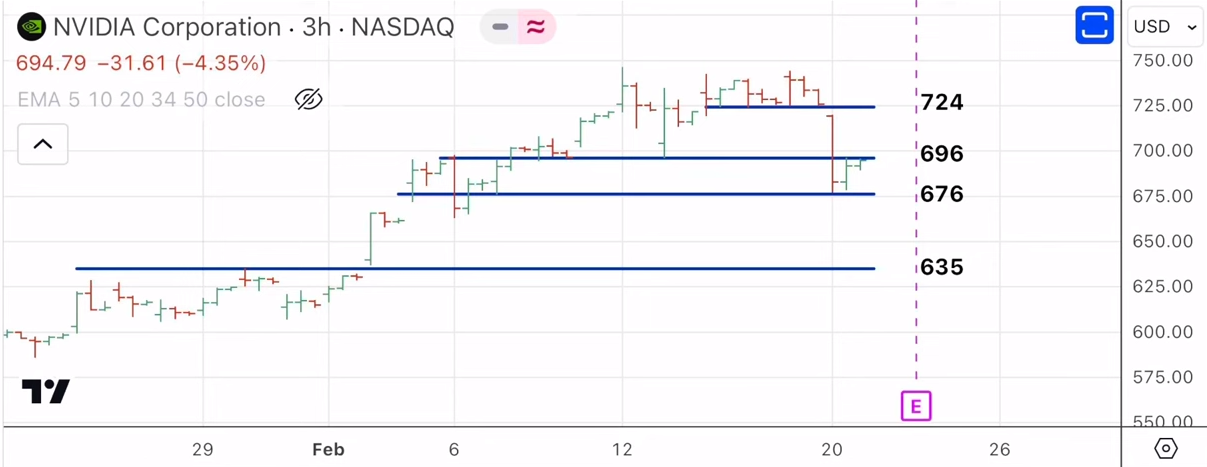Open the USD currency dropdown
This screenshot has height=467, width=1207.
tap(1165, 27)
